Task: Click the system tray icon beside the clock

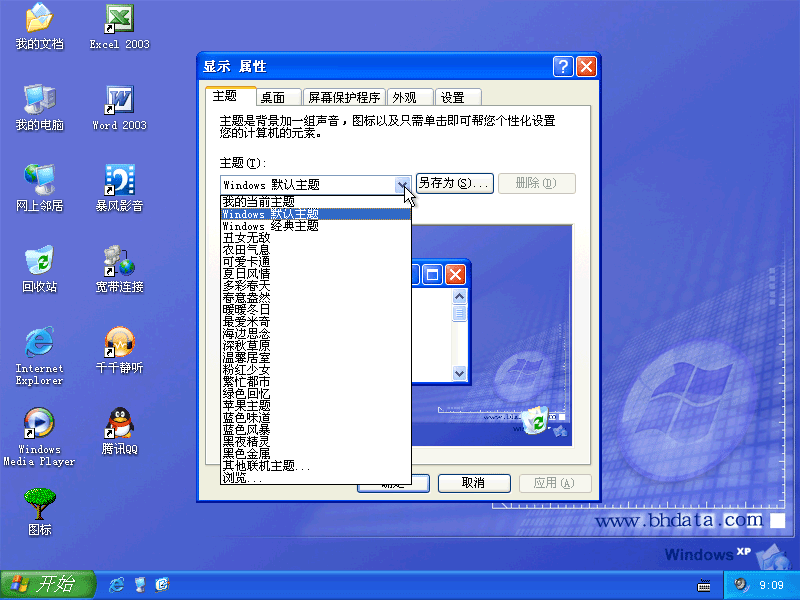Action: 740,585
